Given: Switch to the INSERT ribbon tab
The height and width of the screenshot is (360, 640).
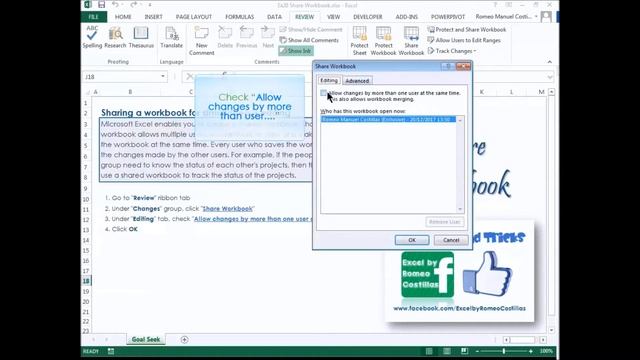Looking at the screenshot, I should 153,17.
